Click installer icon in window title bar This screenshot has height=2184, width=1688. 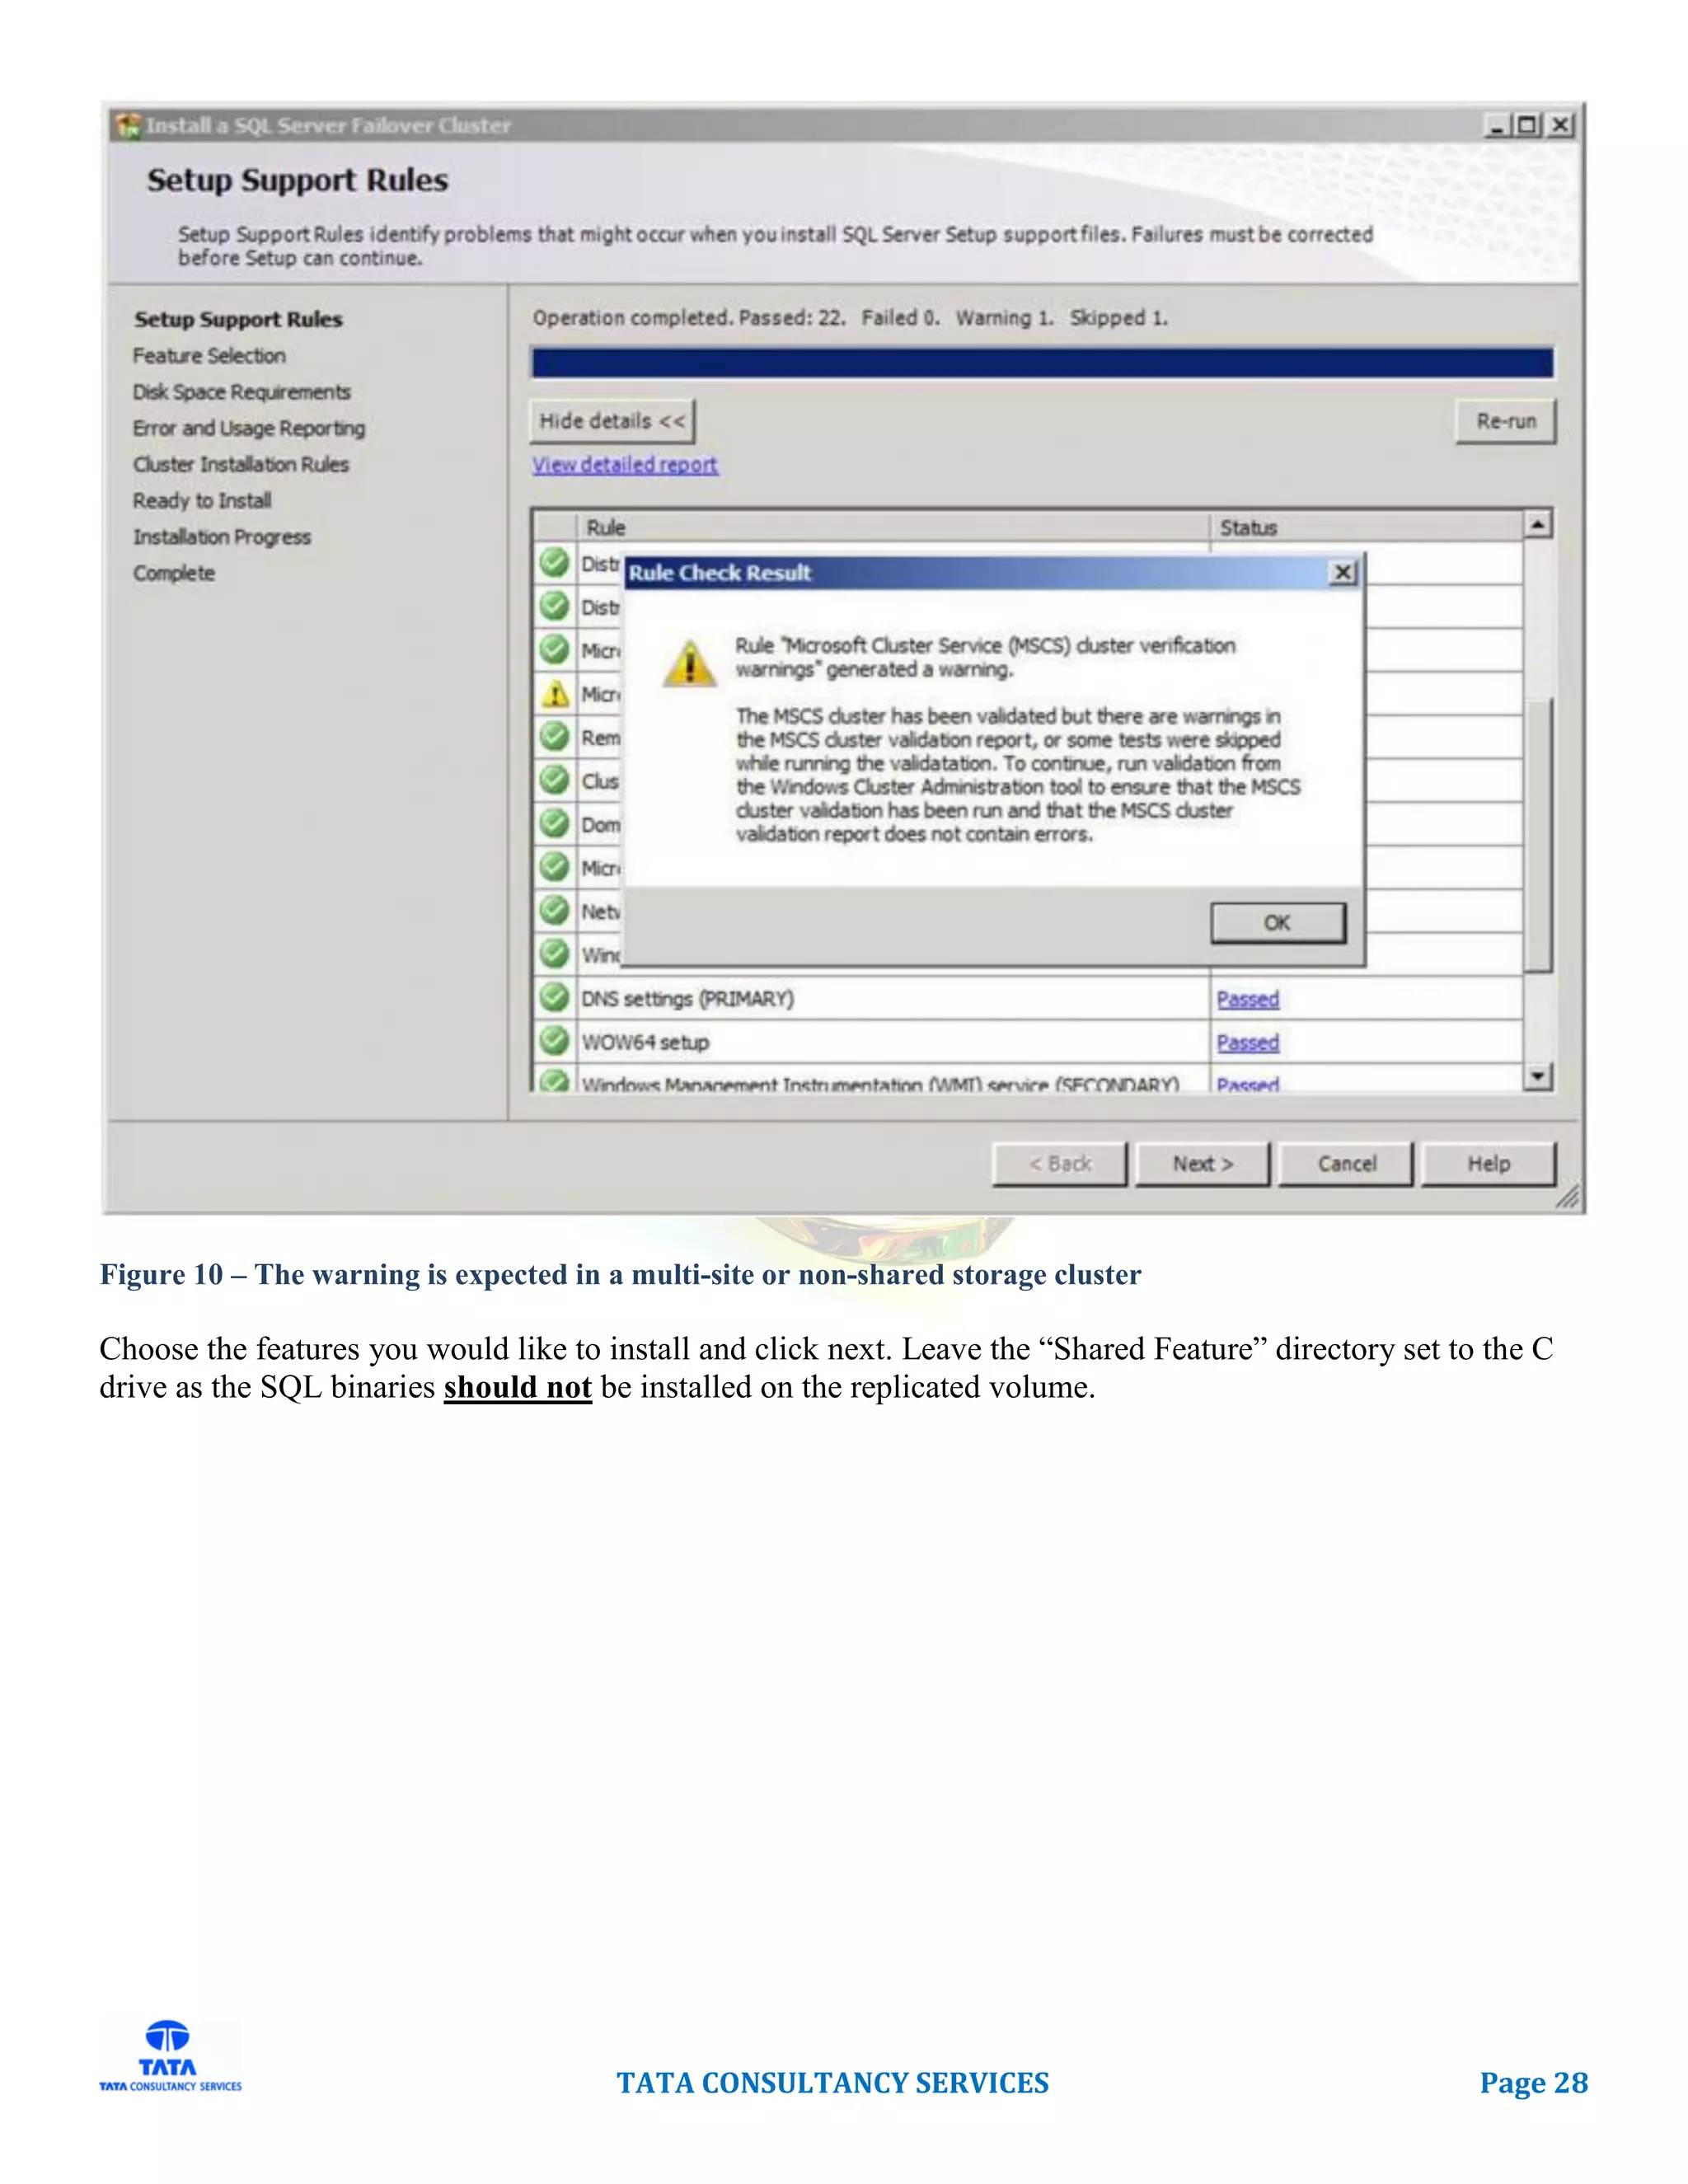(128, 126)
